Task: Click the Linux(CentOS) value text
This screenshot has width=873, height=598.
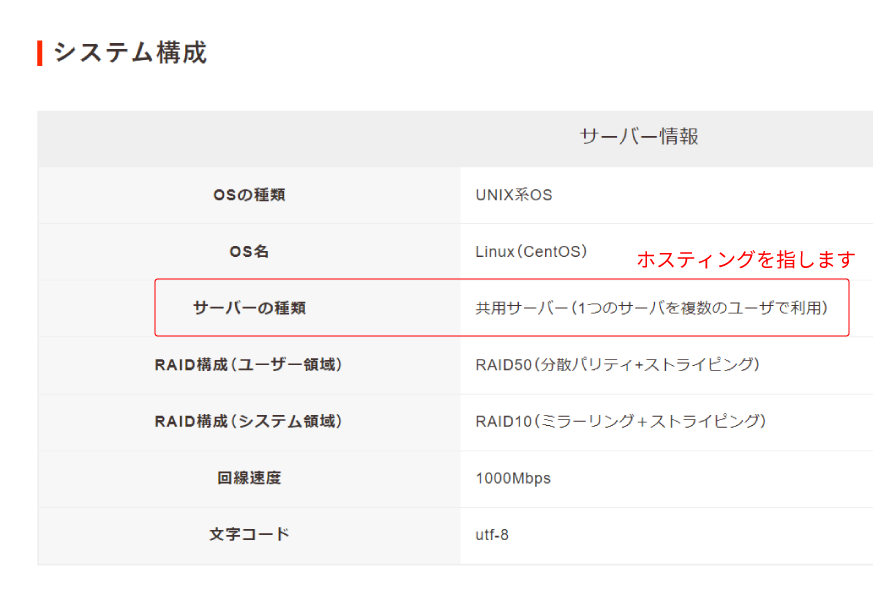Action: [x=531, y=251]
